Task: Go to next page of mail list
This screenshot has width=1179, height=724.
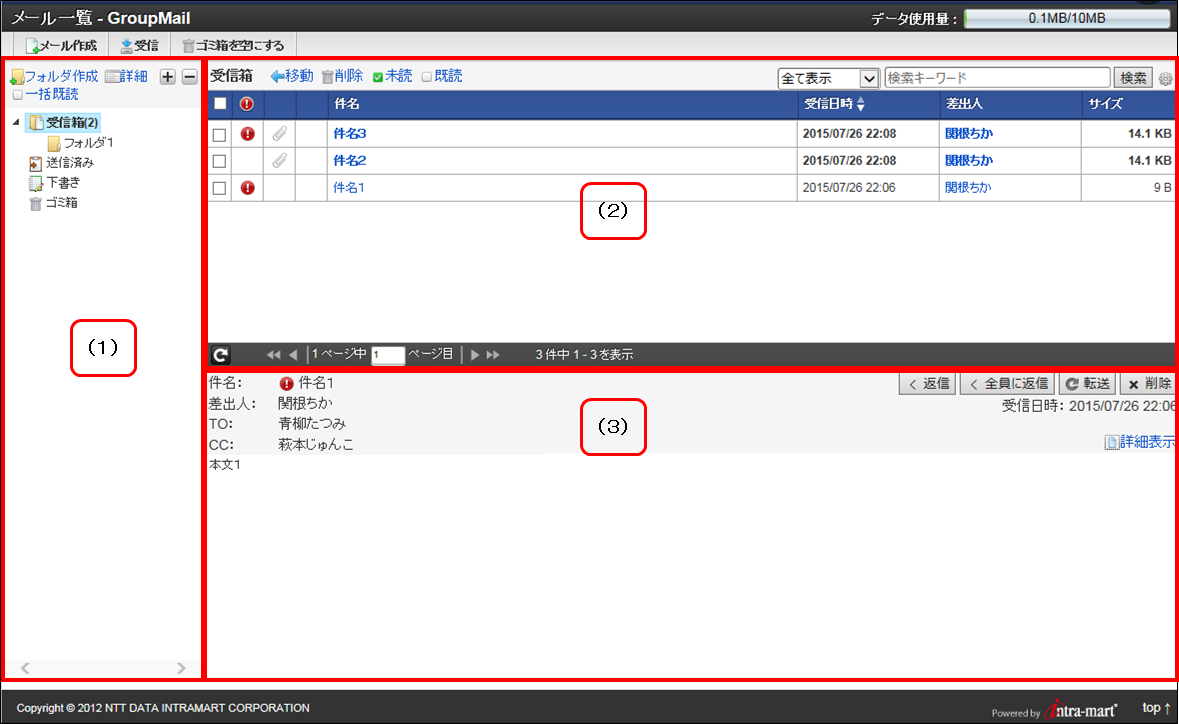Action: pyautogui.click(x=474, y=355)
